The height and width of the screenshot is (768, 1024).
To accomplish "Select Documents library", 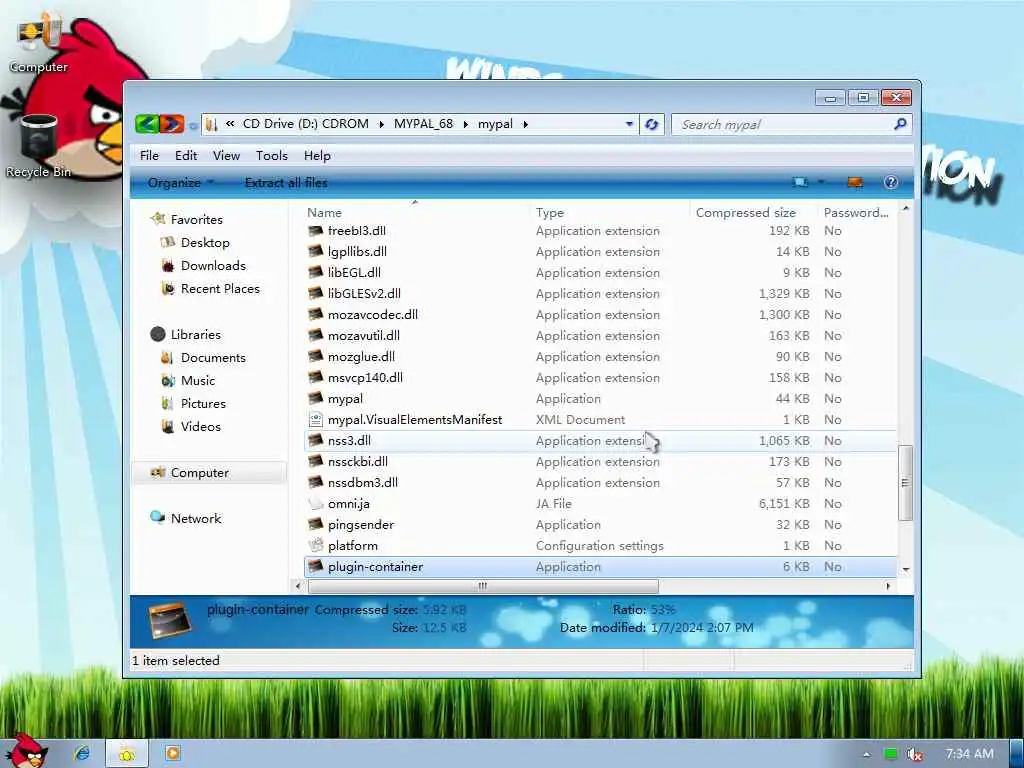I will pyautogui.click(x=213, y=358).
